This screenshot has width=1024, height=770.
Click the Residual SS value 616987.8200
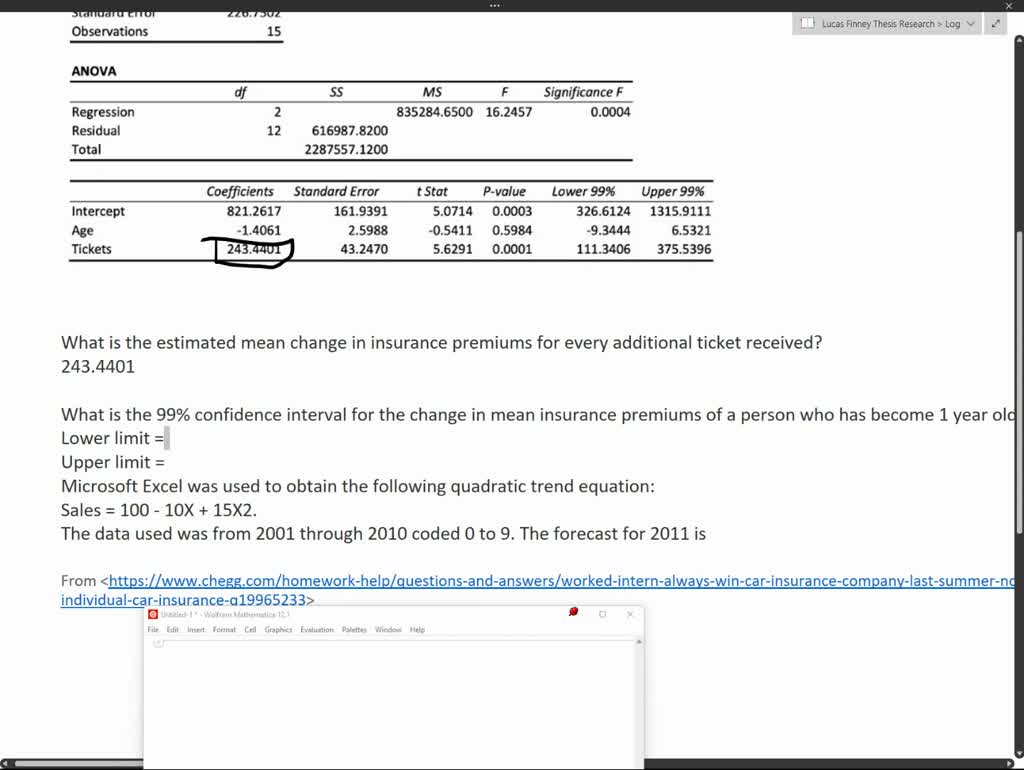(x=350, y=131)
